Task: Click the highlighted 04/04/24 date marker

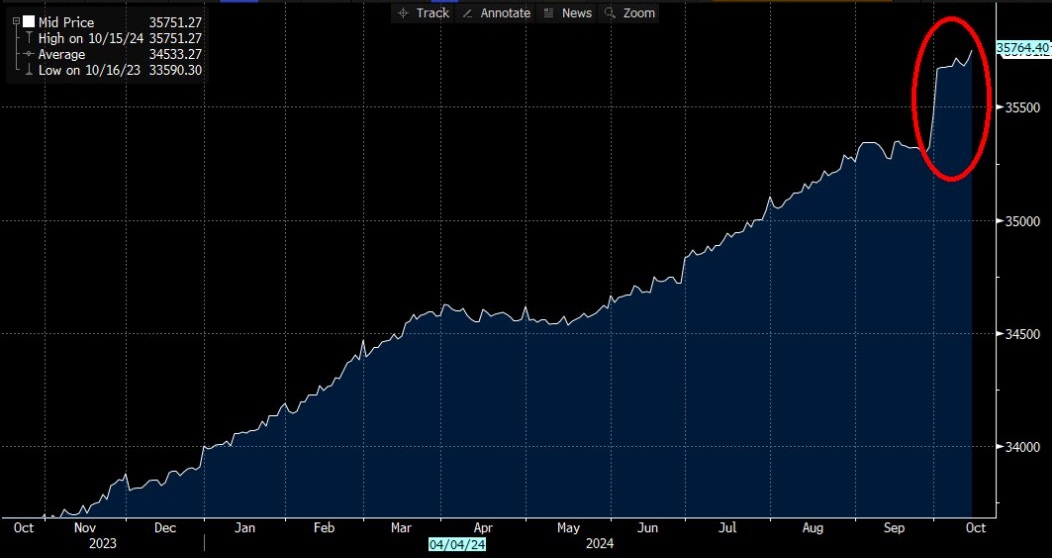Action: click(x=457, y=544)
